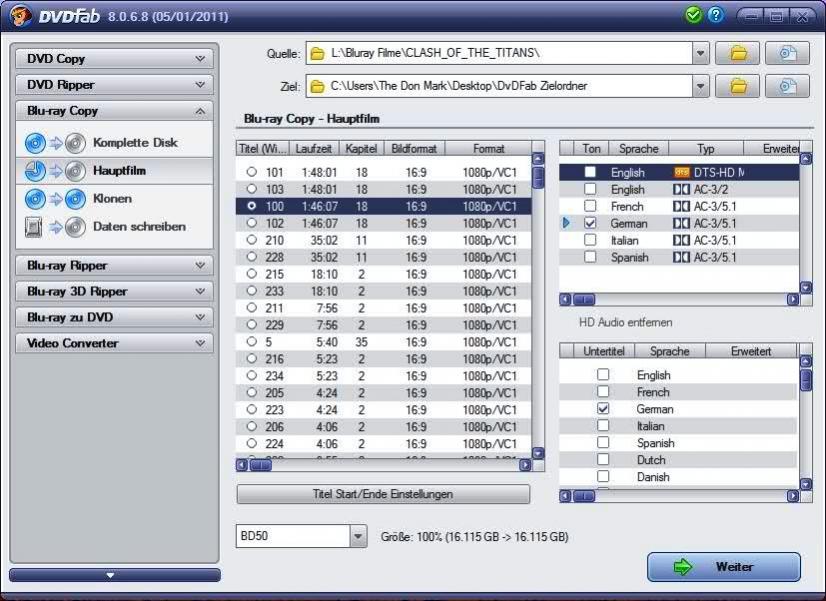Expand the DVD Copy section
The height and width of the screenshot is (601, 826).
[x=114, y=58]
